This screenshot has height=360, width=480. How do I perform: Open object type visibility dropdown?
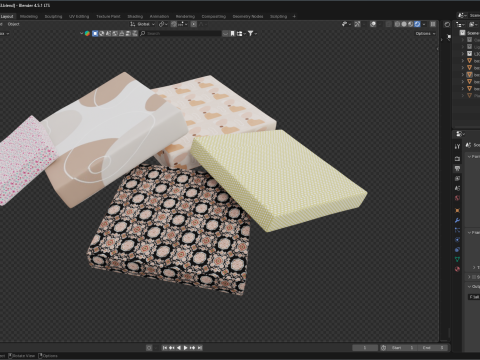[x=346, y=24]
